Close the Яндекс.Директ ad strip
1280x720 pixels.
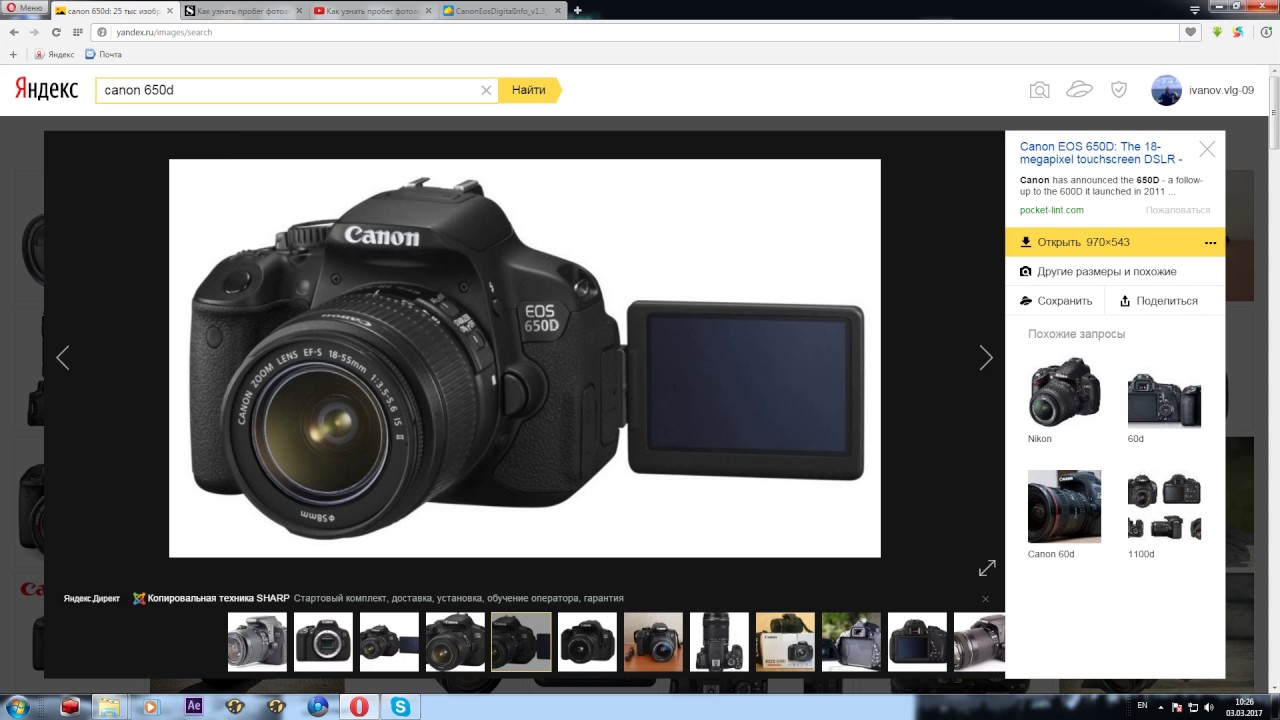coord(985,599)
